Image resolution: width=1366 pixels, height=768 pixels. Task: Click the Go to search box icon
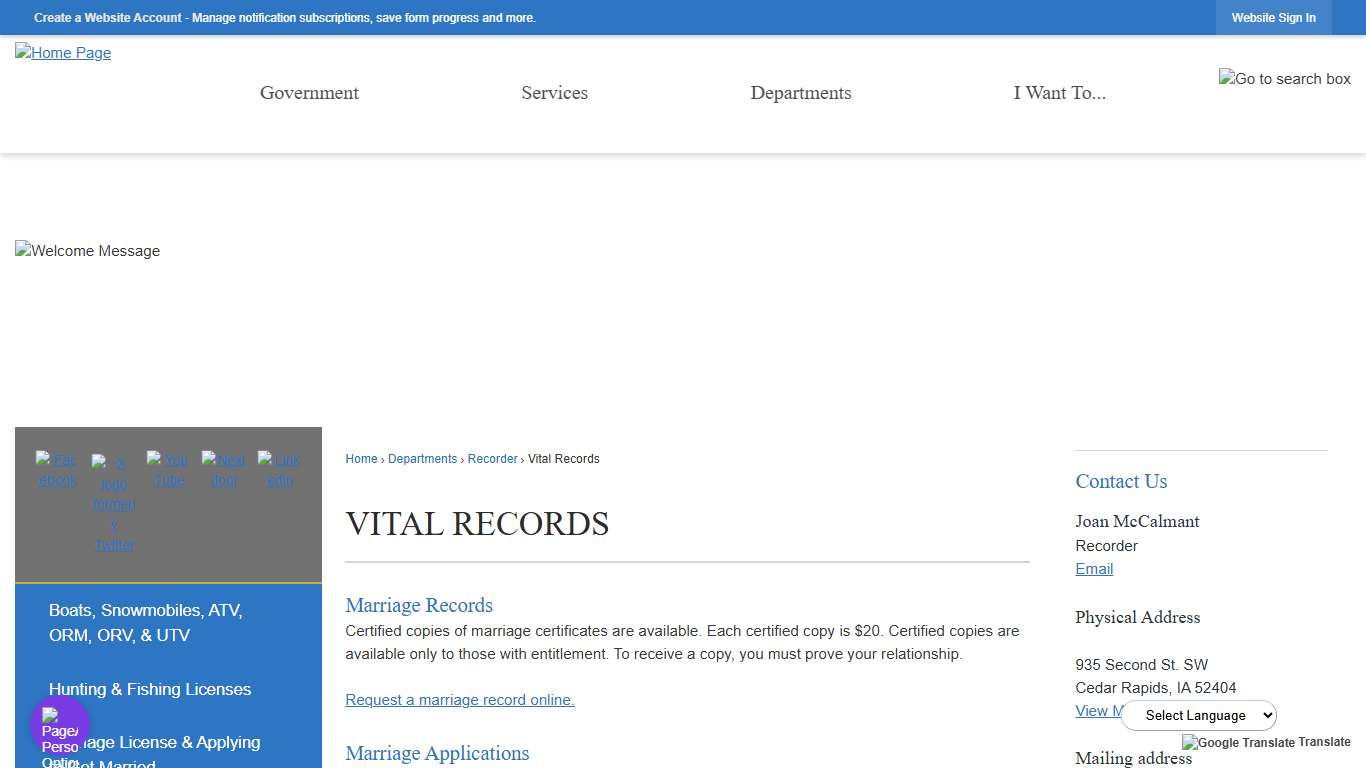[1285, 79]
